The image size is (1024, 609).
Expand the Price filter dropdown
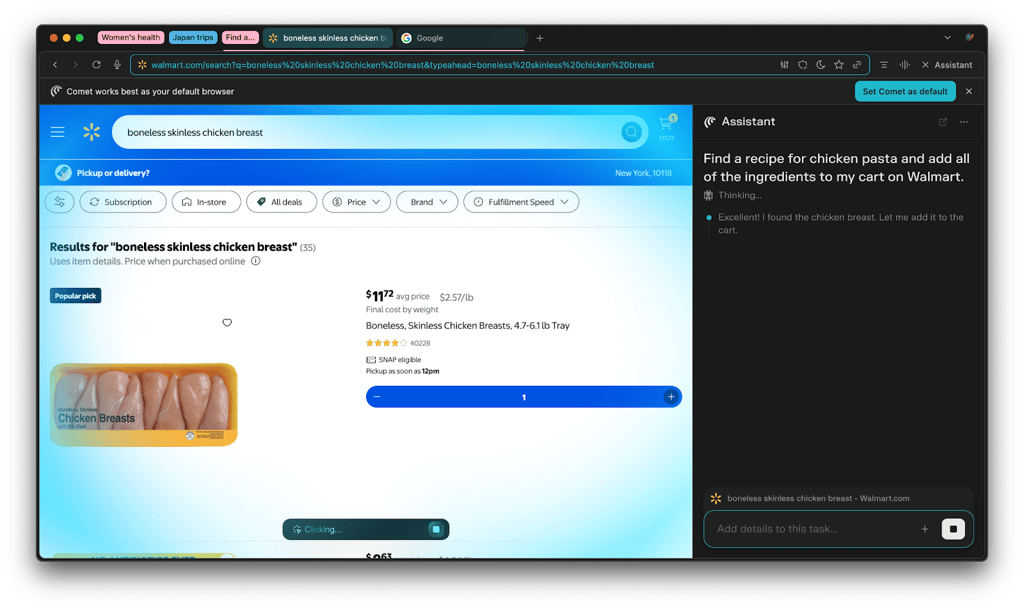pos(357,202)
